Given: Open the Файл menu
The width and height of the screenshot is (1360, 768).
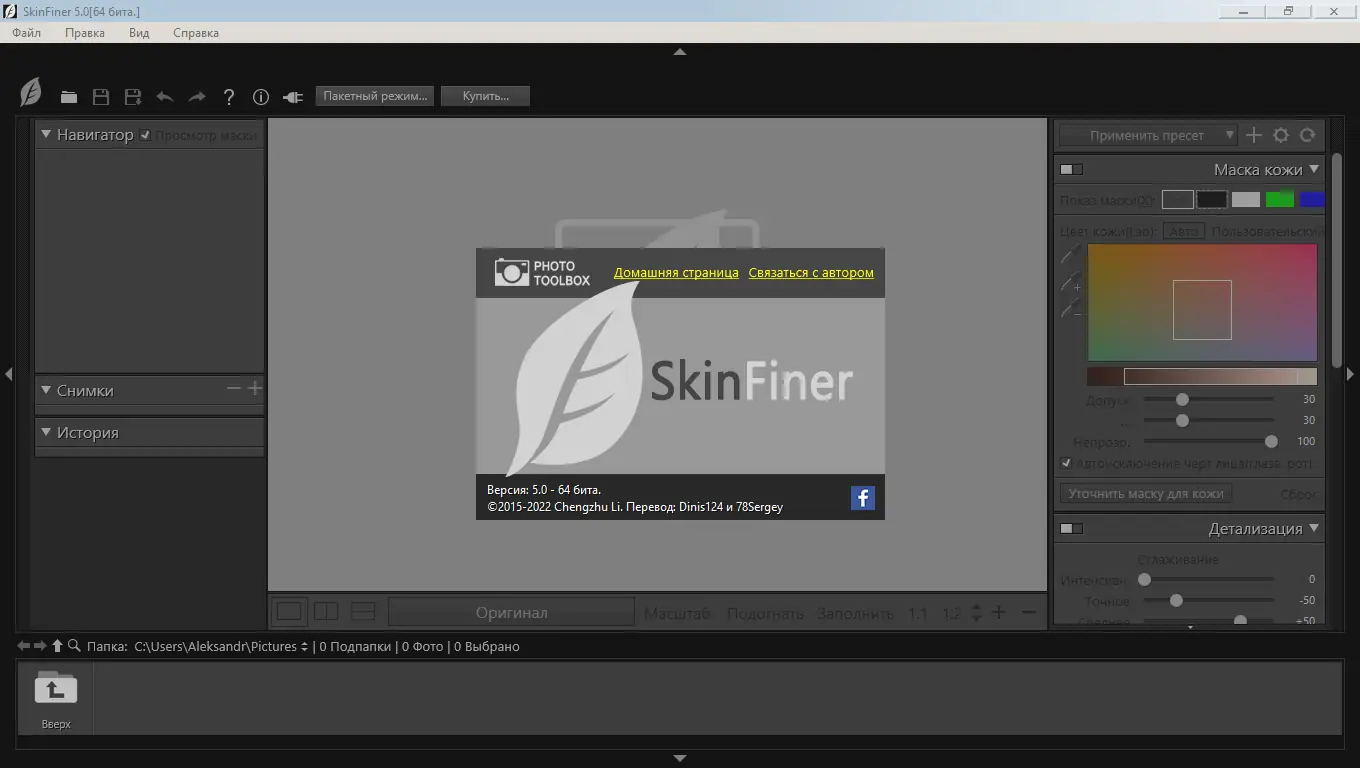Looking at the screenshot, I should [x=27, y=33].
